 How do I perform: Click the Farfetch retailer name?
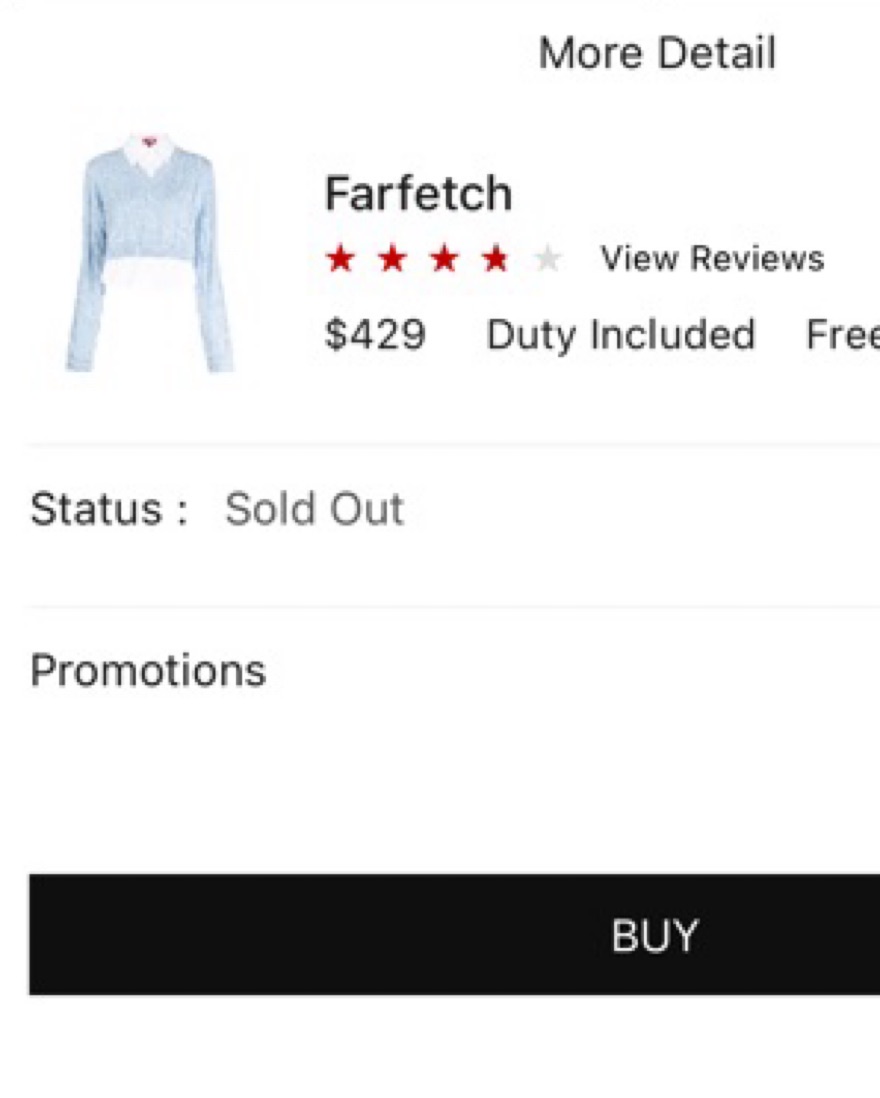coord(418,193)
